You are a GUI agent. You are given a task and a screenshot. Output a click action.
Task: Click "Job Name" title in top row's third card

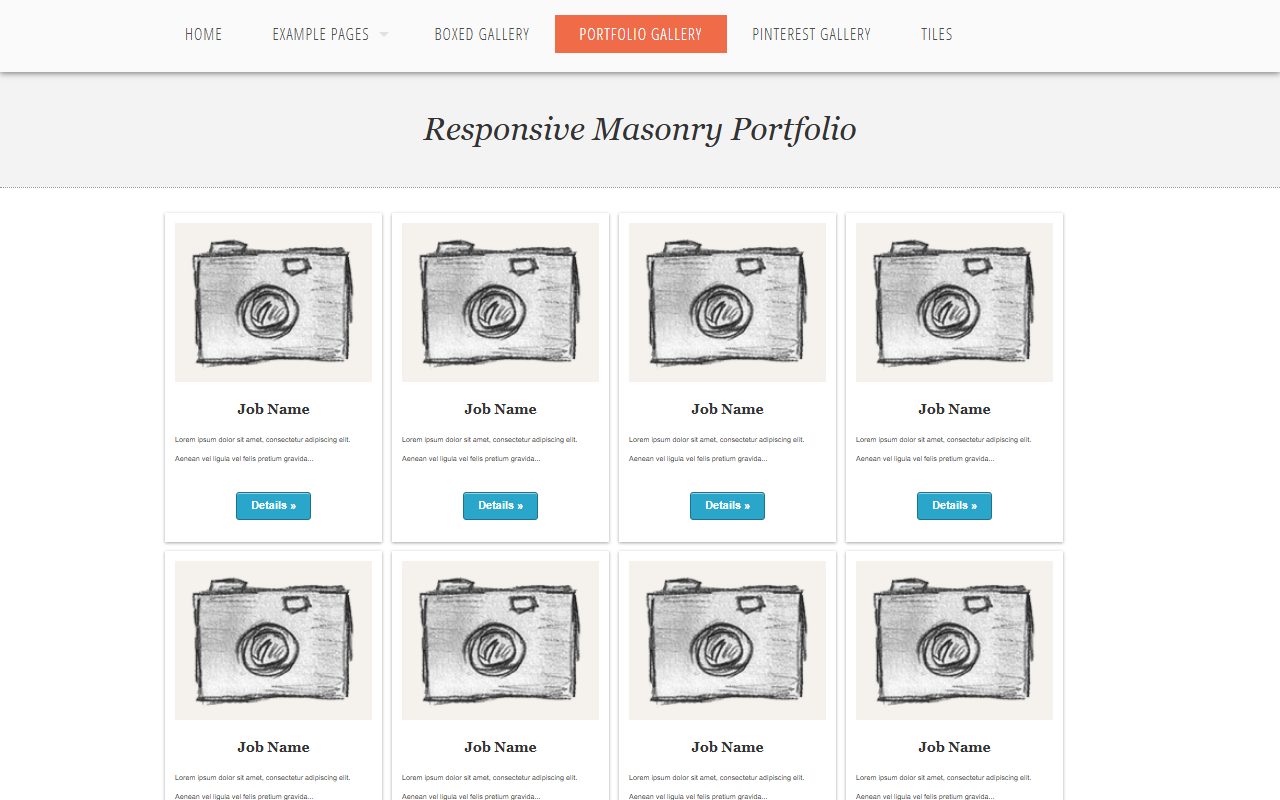(x=727, y=409)
